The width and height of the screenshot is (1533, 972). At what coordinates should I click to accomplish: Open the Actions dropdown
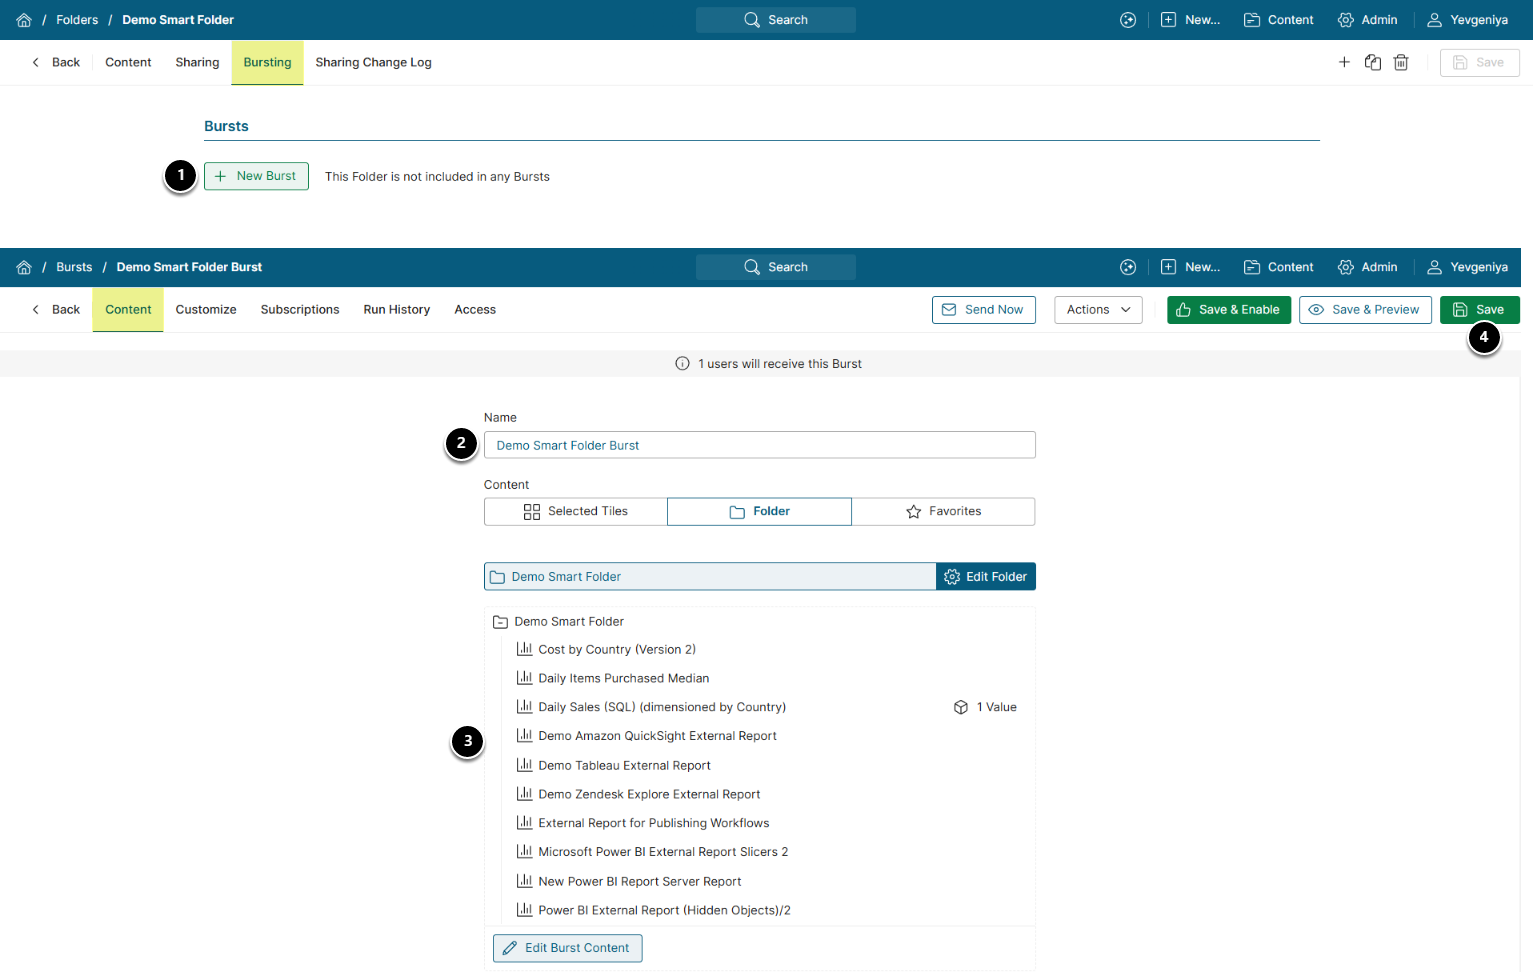tap(1098, 310)
